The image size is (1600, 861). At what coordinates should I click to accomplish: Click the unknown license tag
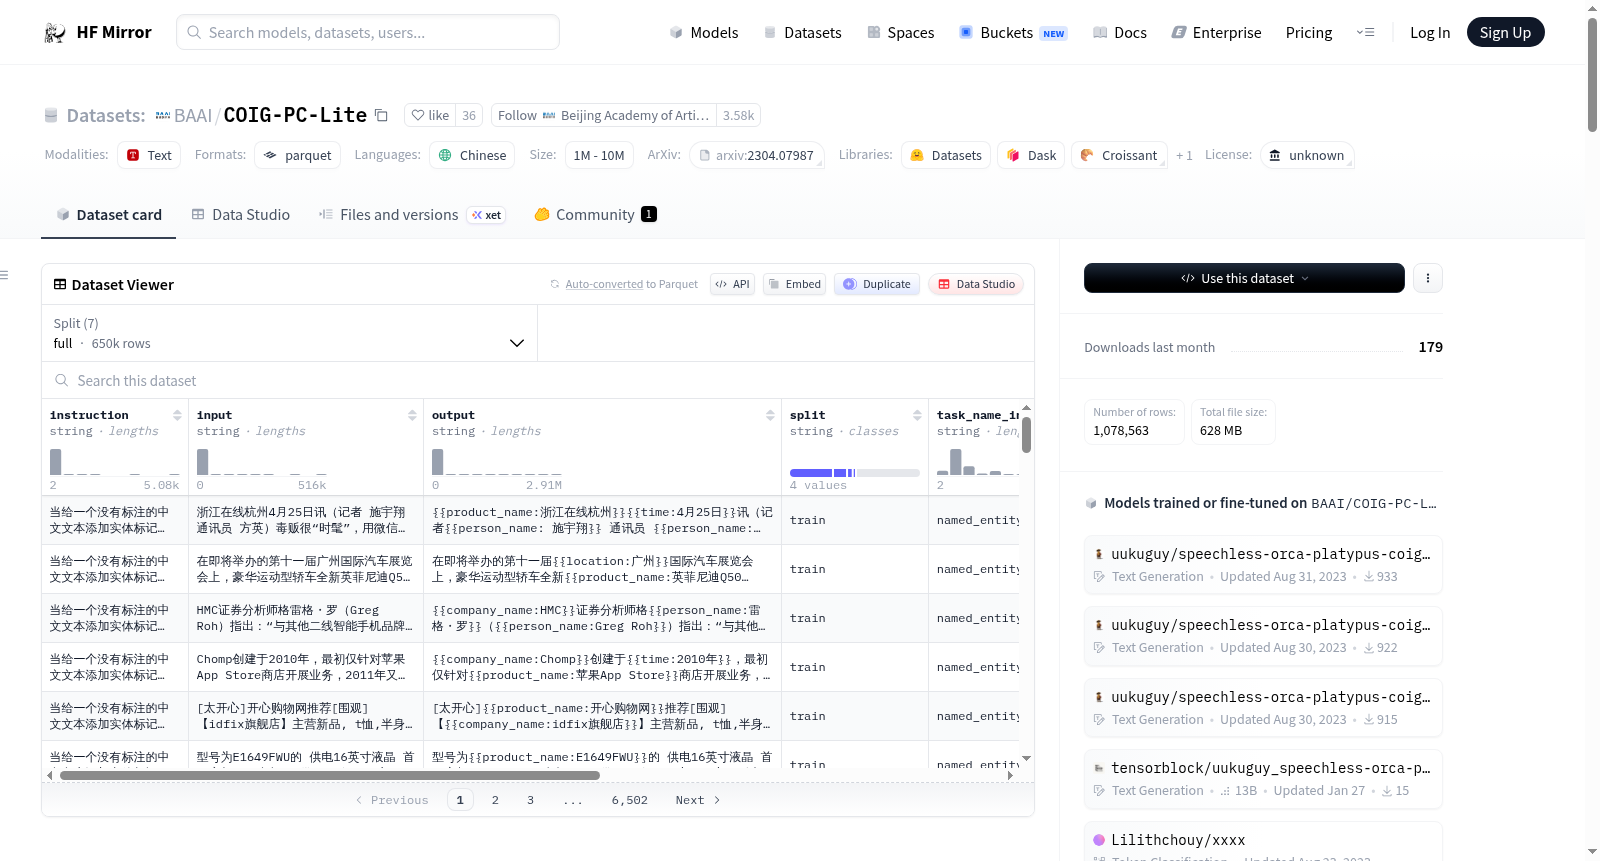pyautogui.click(x=1306, y=155)
